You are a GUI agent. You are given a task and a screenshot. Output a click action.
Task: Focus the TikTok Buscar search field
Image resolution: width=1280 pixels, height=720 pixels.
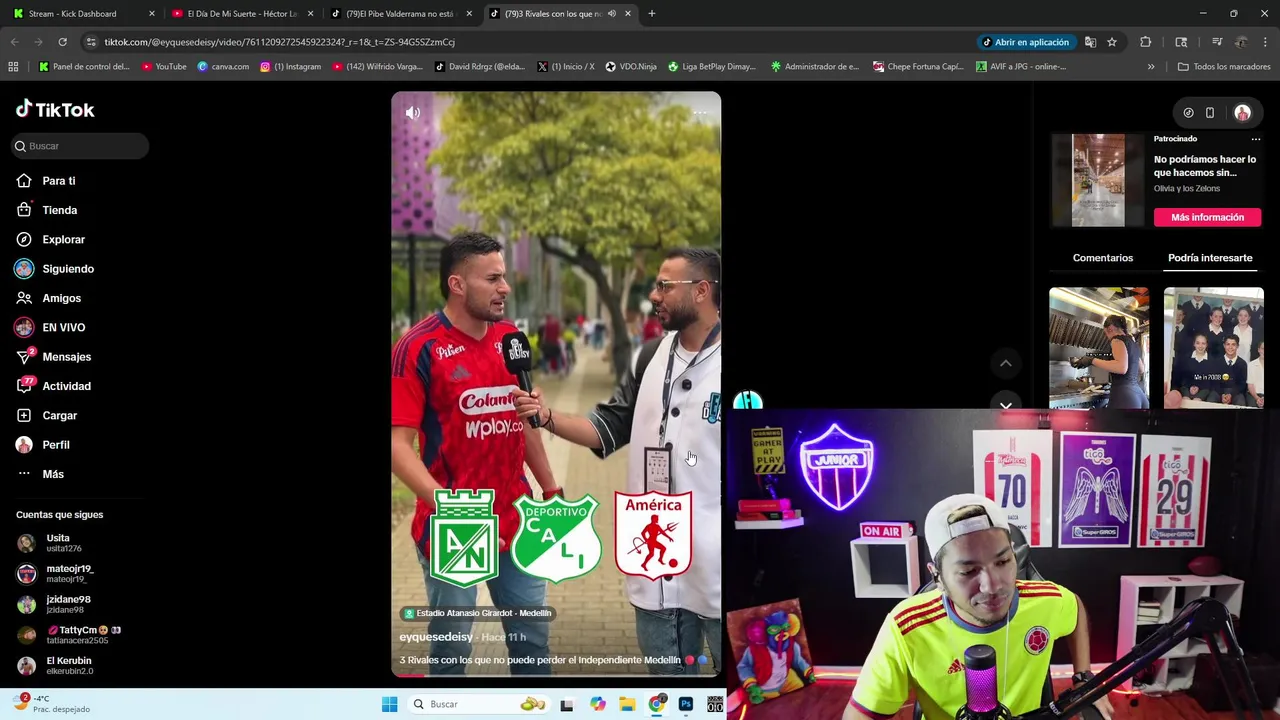(x=81, y=146)
